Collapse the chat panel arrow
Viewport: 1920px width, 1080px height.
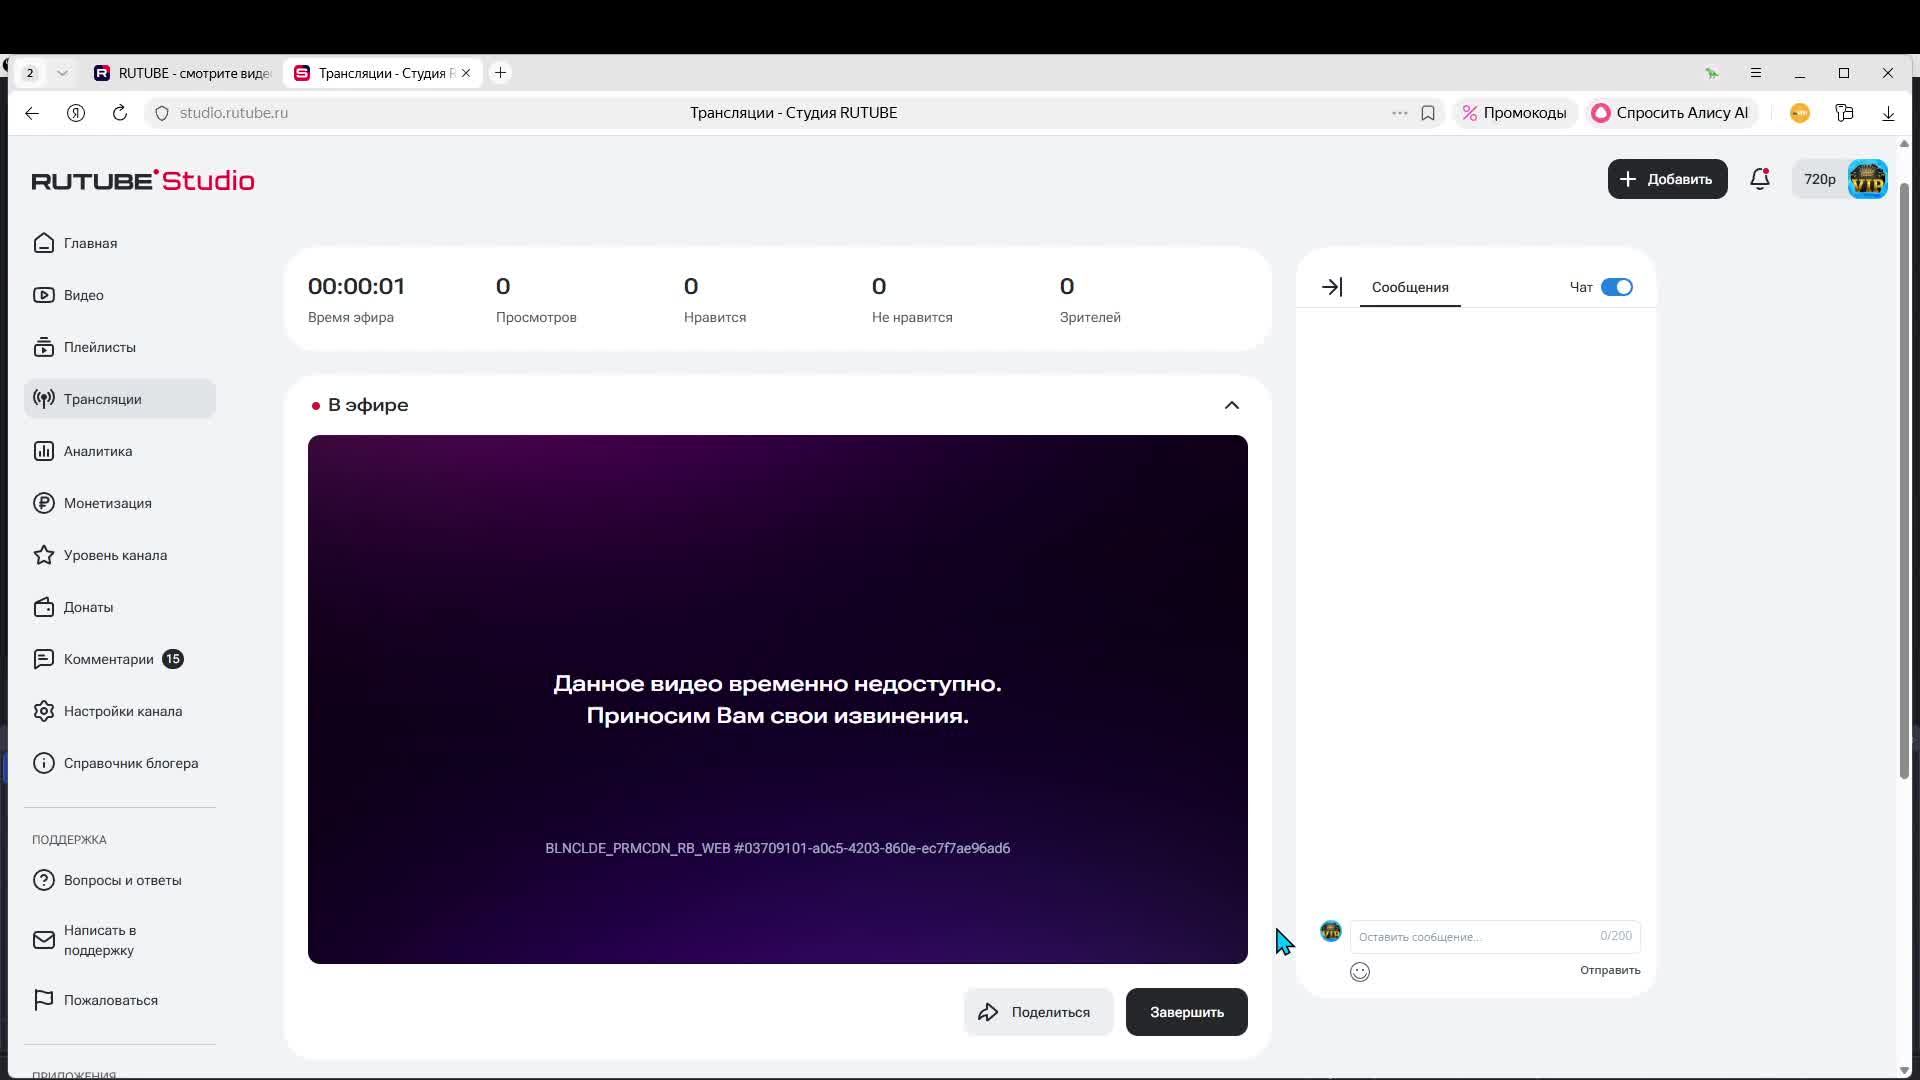1332,287
